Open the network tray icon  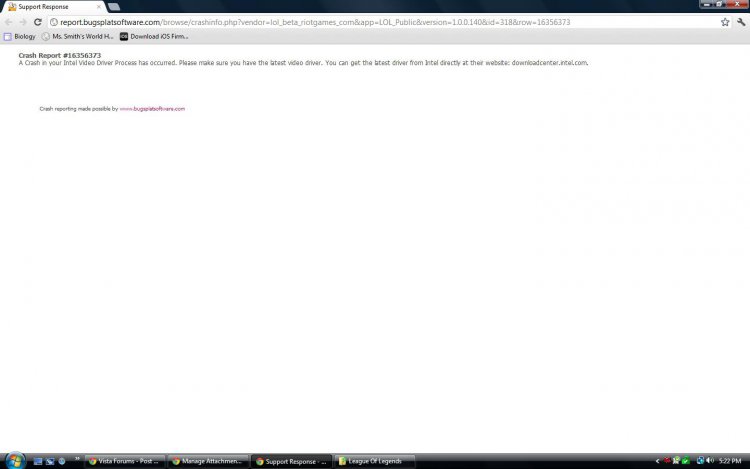point(700,461)
